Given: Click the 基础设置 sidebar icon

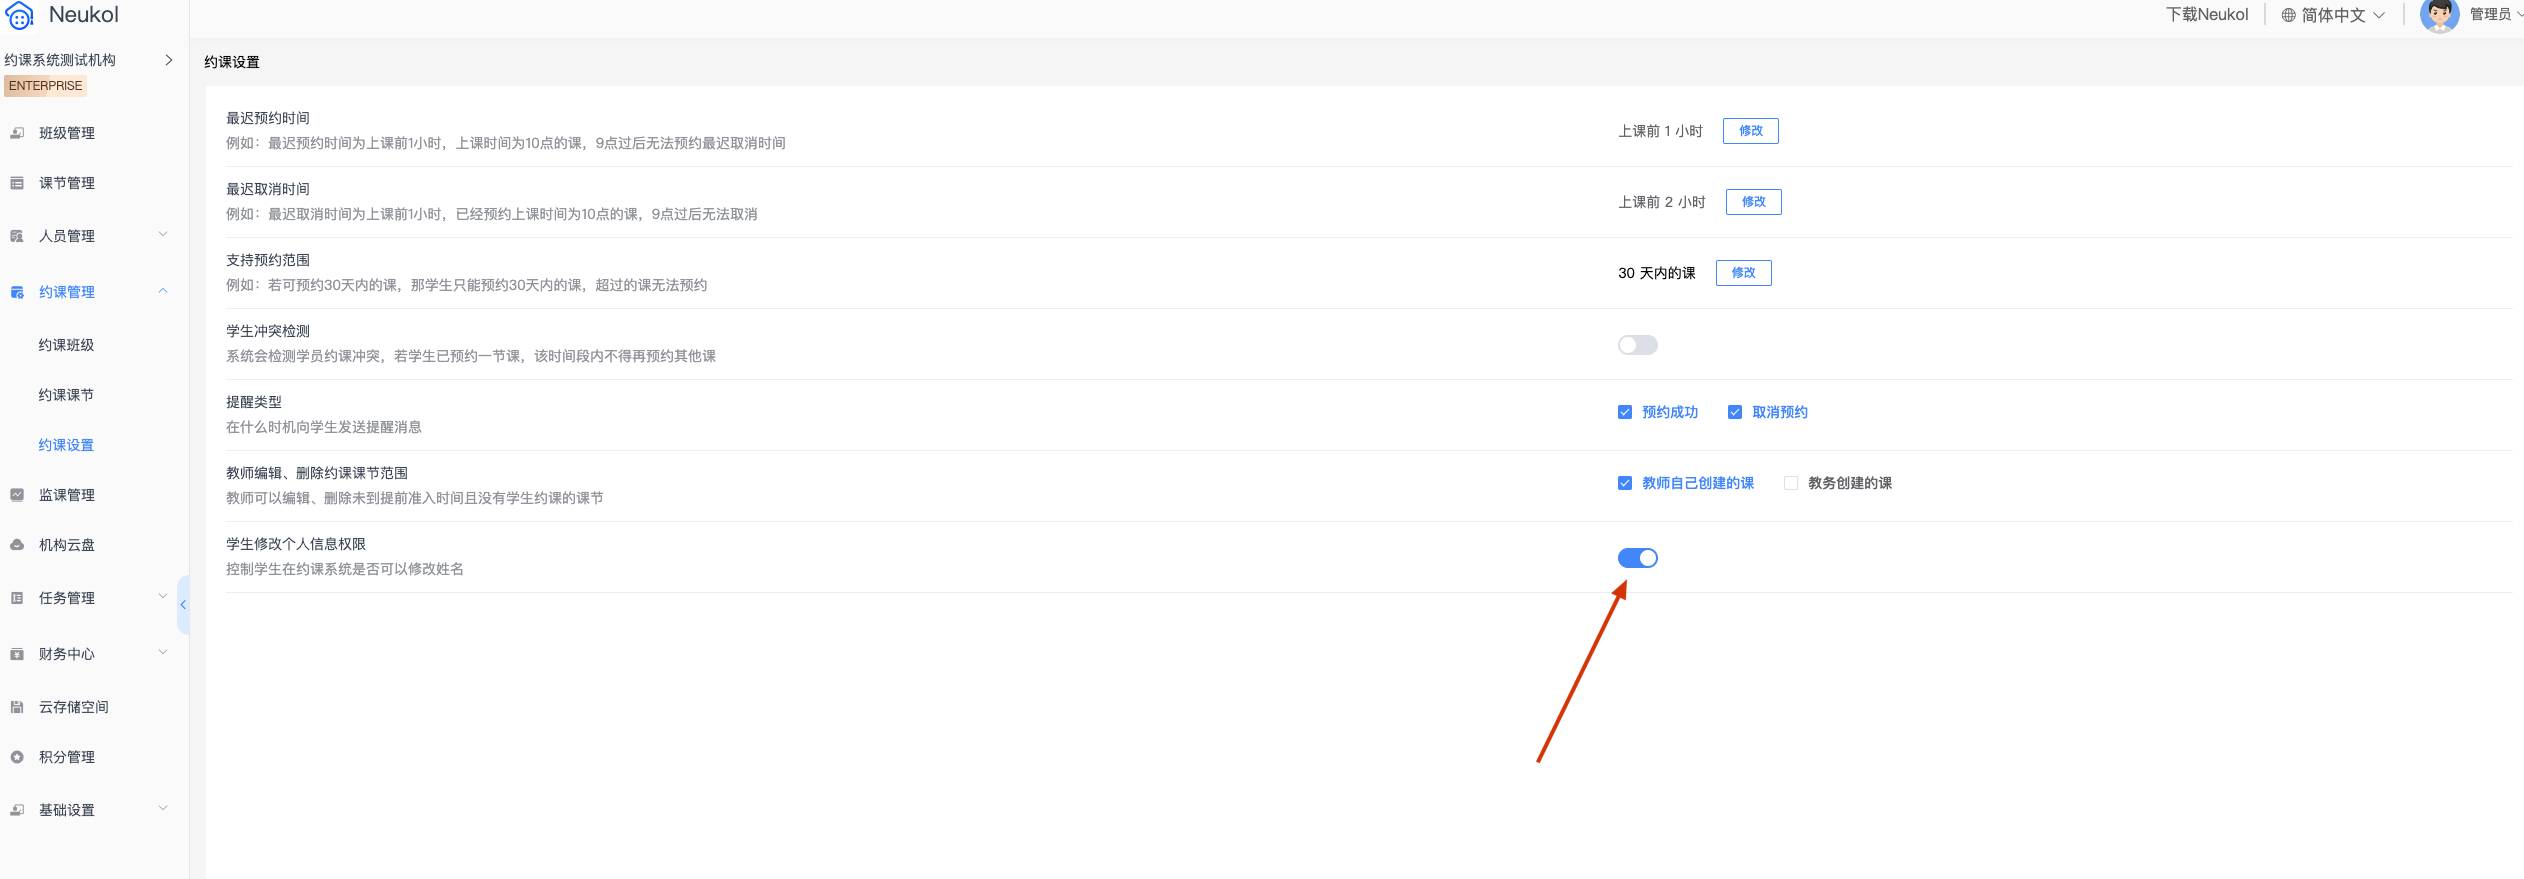Looking at the screenshot, I should 17,810.
